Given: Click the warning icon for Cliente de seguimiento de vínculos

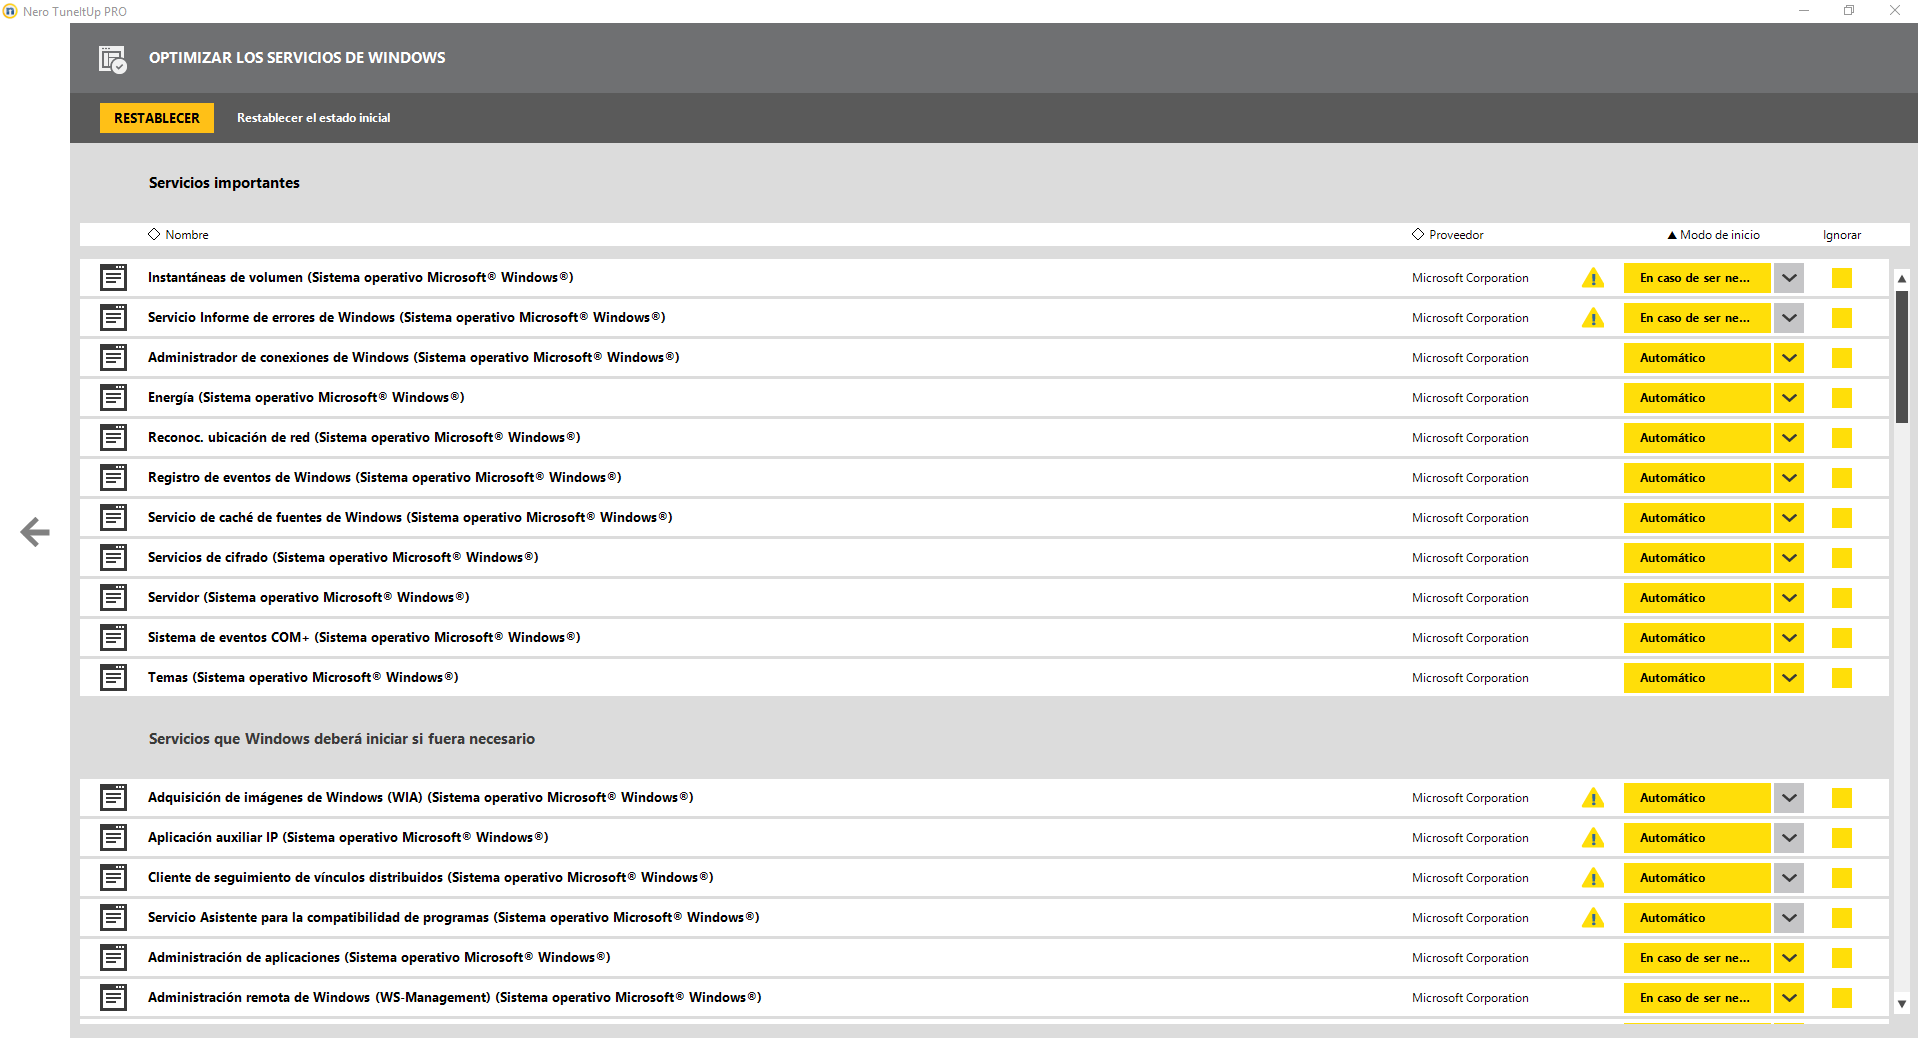Looking at the screenshot, I should (x=1593, y=878).
